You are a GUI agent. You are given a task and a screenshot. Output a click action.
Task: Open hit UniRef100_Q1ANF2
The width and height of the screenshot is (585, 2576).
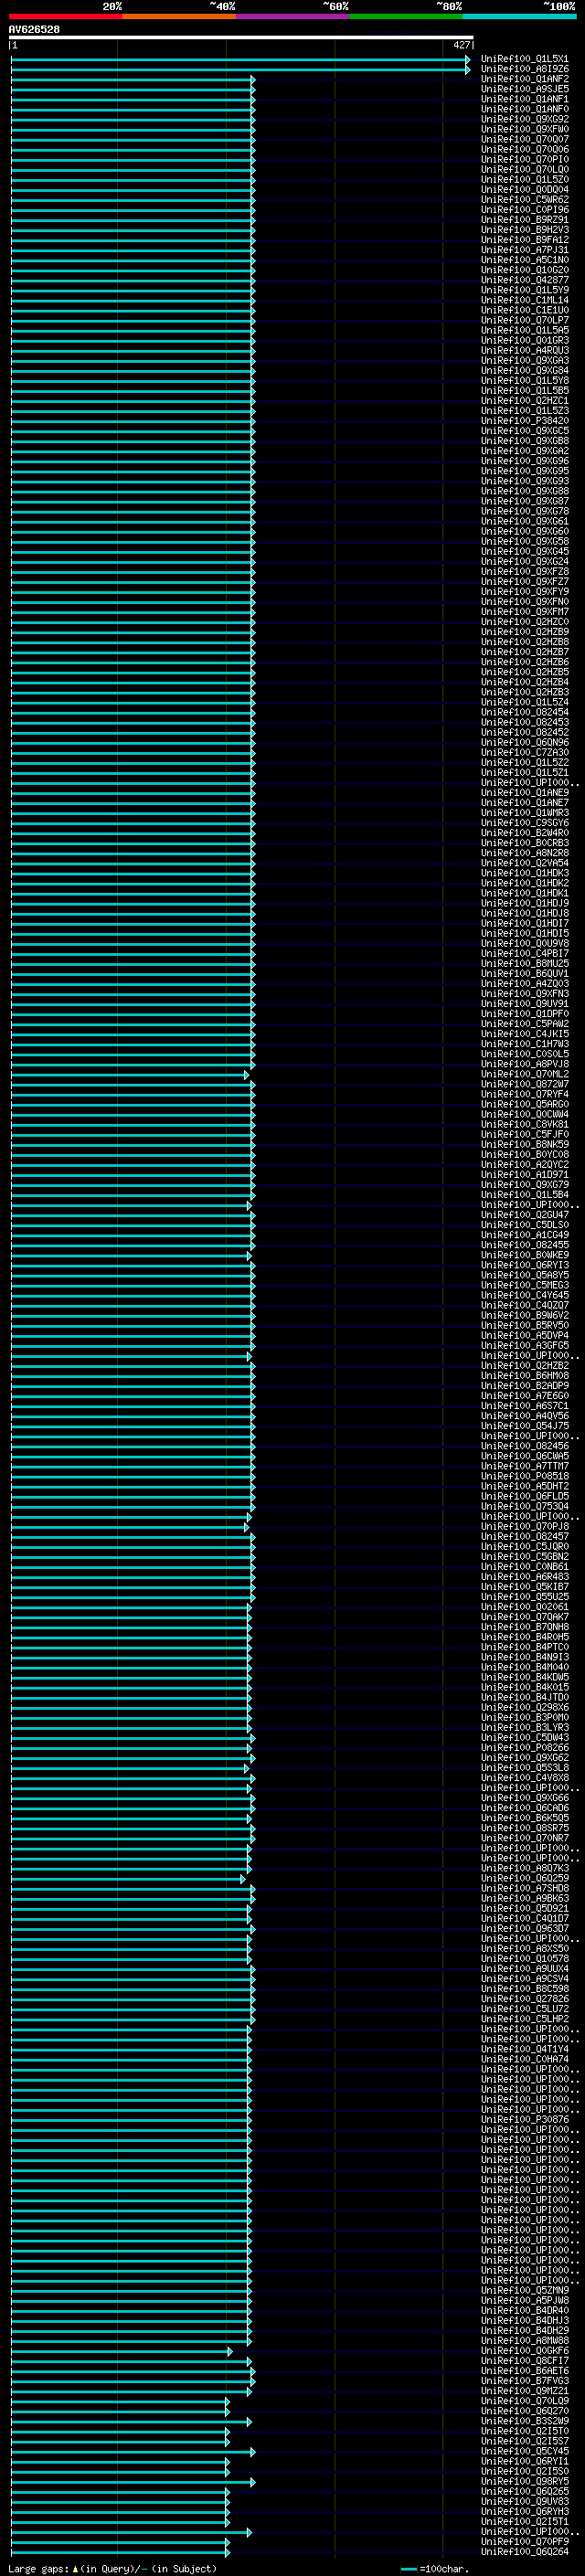click(524, 79)
